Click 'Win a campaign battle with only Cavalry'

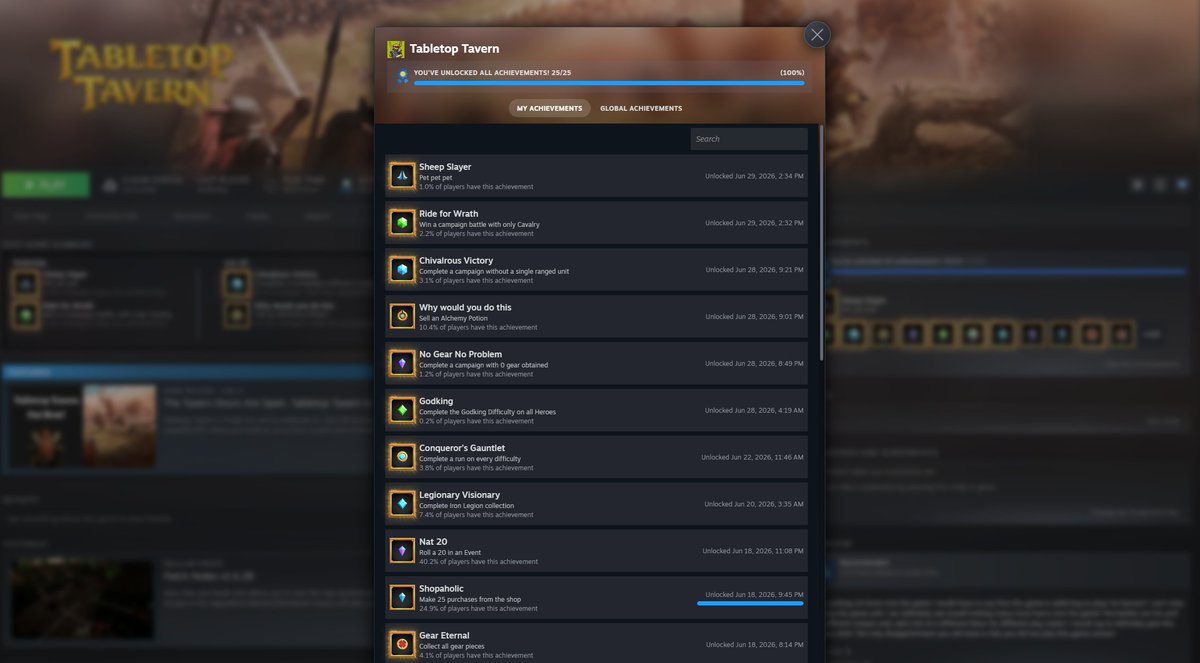[x=479, y=225]
